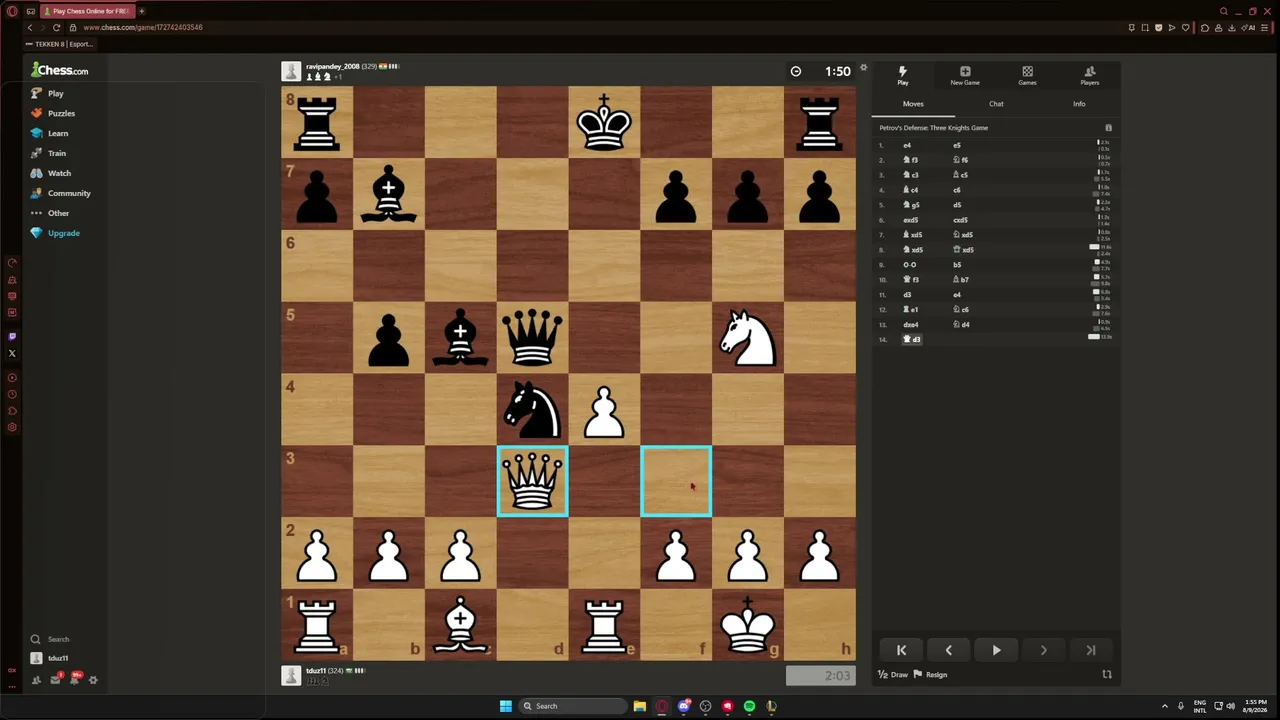
Task: Select move 13 dxe4 in move list
Action: tap(909, 324)
